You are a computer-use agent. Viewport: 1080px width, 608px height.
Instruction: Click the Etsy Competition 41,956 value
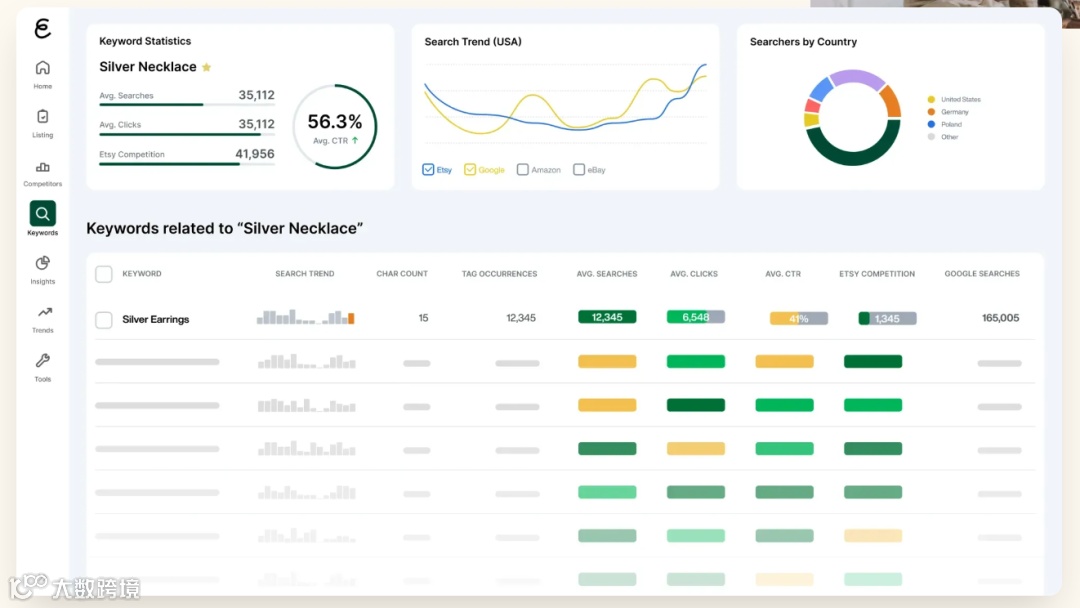pyautogui.click(x=255, y=154)
